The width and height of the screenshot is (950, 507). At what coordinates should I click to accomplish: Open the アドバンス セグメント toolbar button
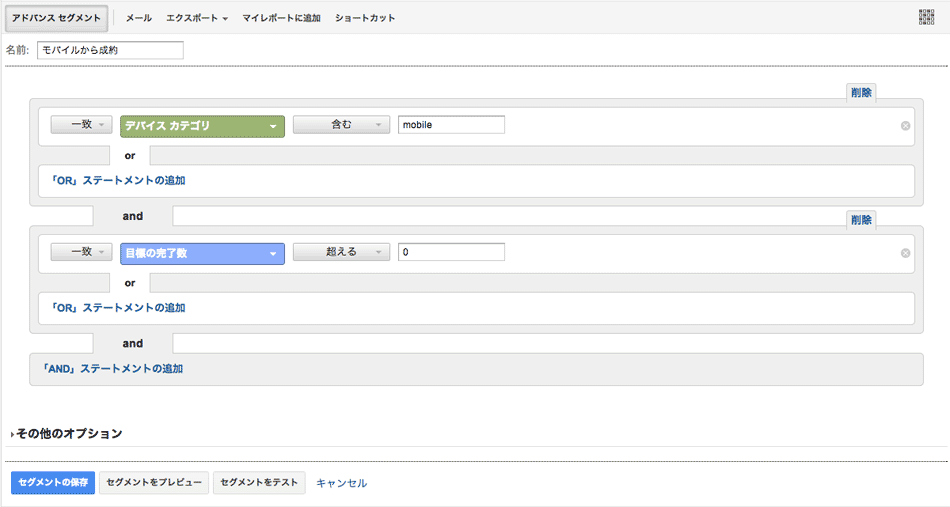(56, 18)
